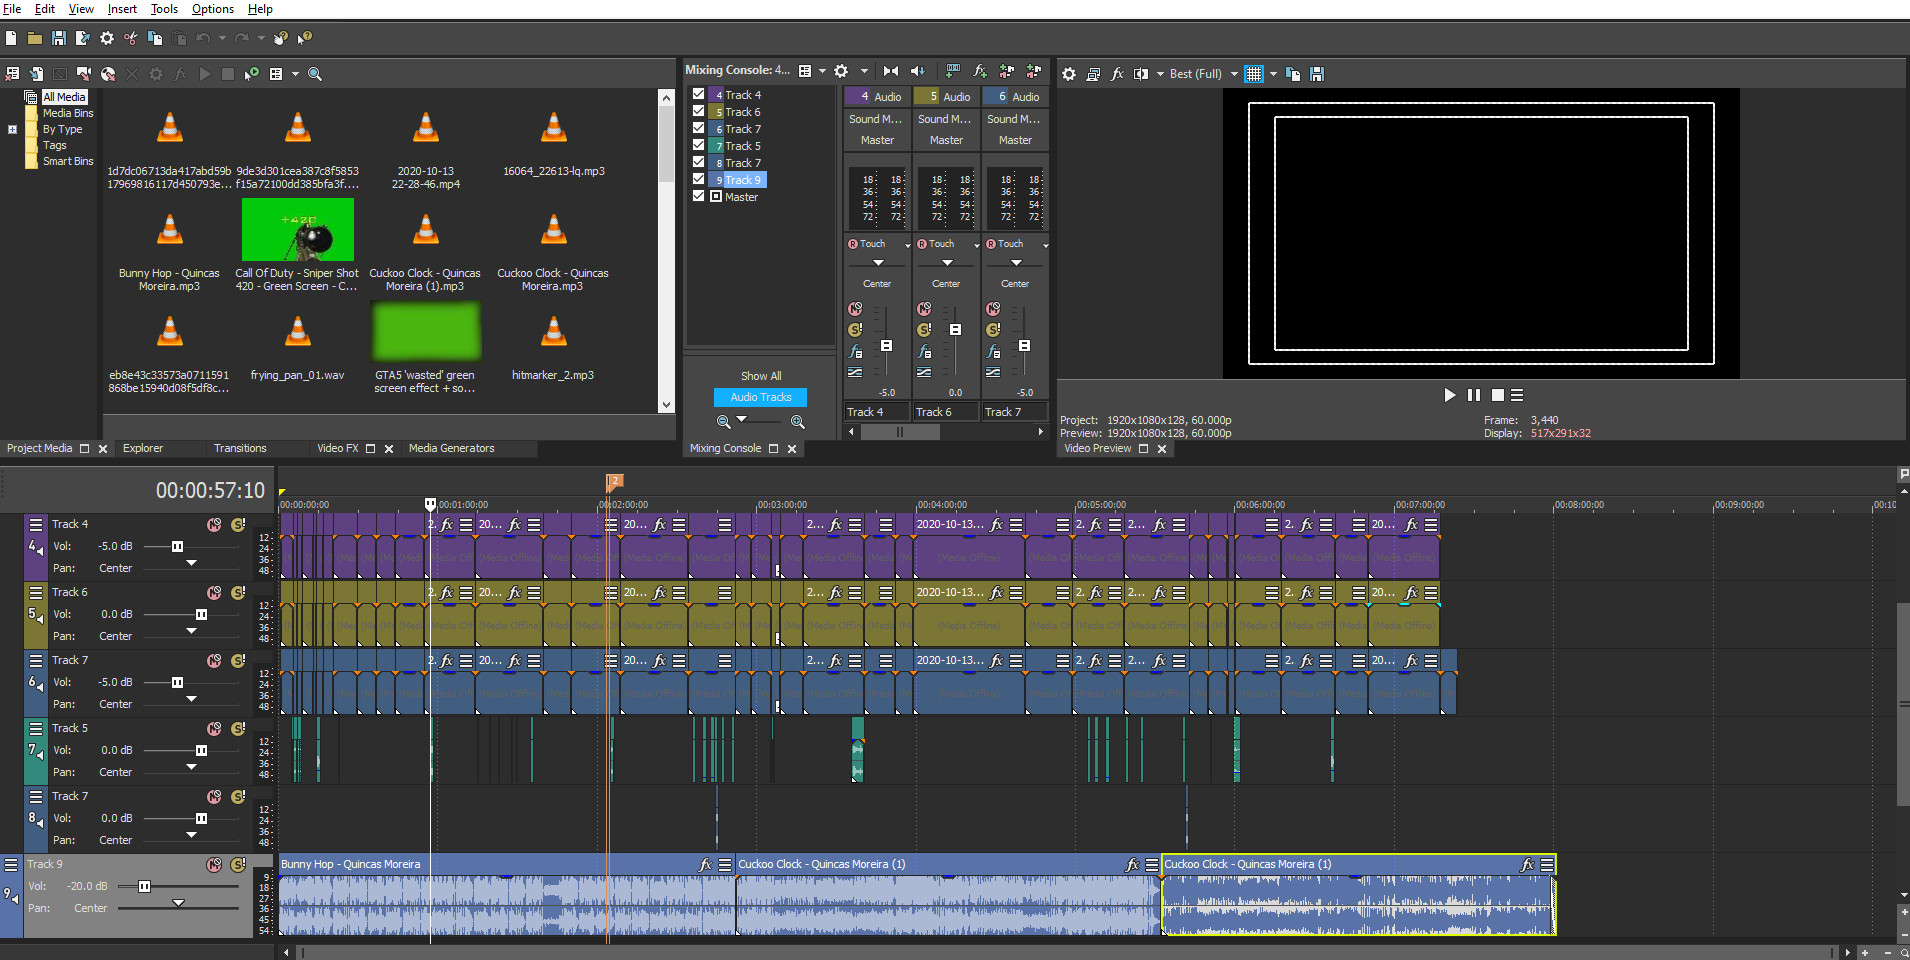Toggle the preview Overlays grid icon

[1254, 74]
